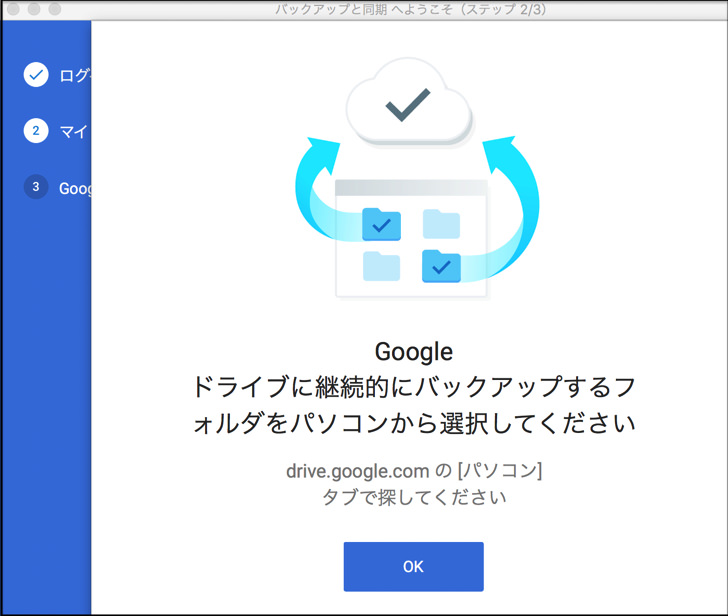
Task: Click the ログ step label in sidebar
Action: pyautogui.click(x=75, y=75)
